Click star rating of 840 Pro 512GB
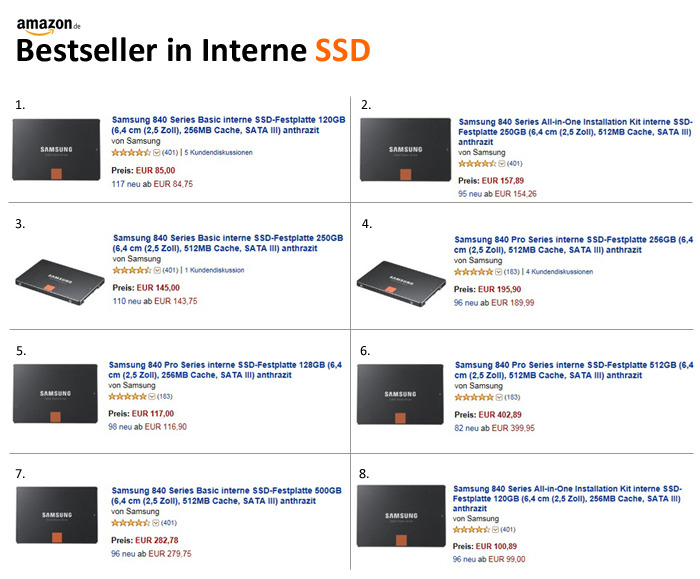 (x=474, y=397)
